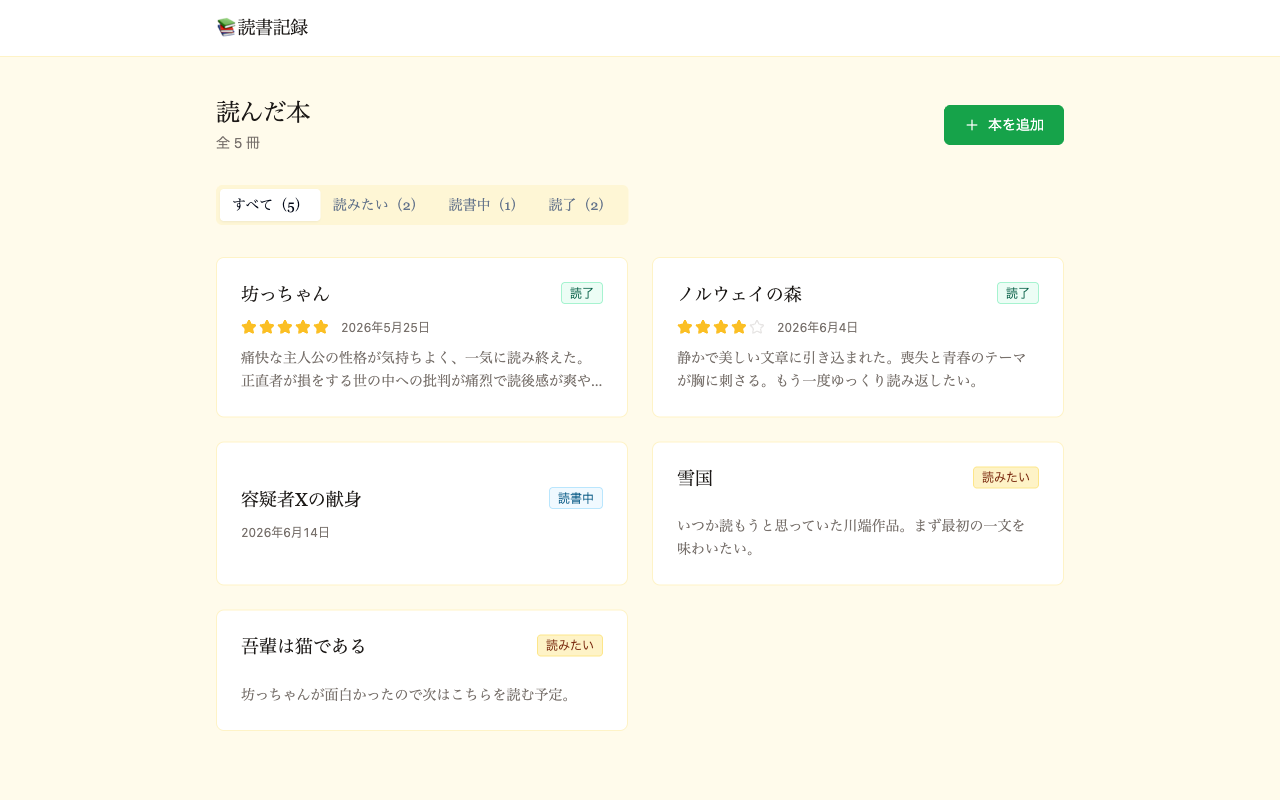Click the first star on ノルウェイの森
Screen dimensions: 1280x800
coord(685,327)
